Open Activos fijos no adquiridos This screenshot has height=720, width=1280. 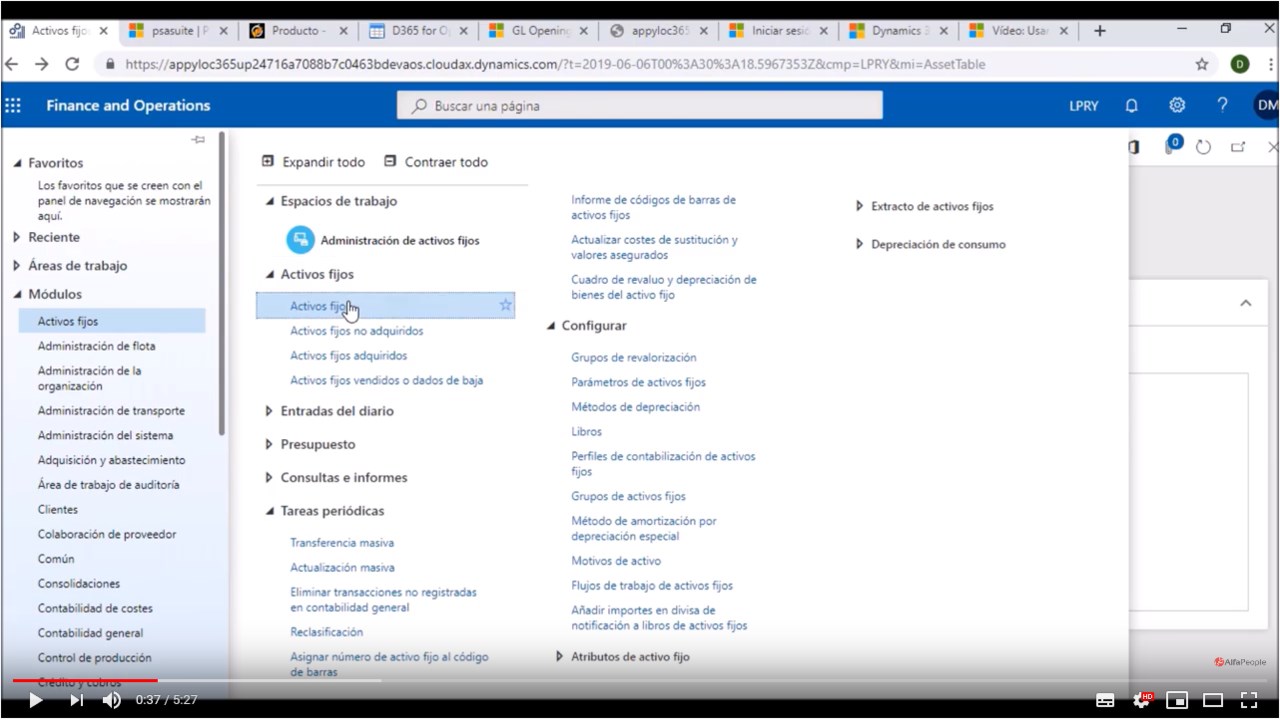click(x=357, y=331)
